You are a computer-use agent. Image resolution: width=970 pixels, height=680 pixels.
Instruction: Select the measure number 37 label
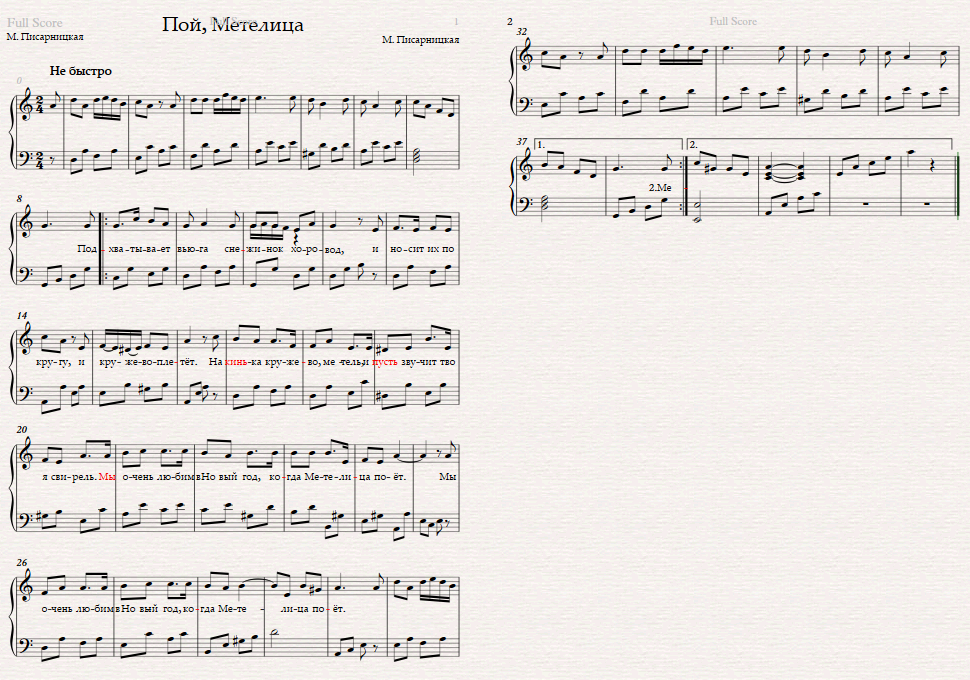point(521,142)
